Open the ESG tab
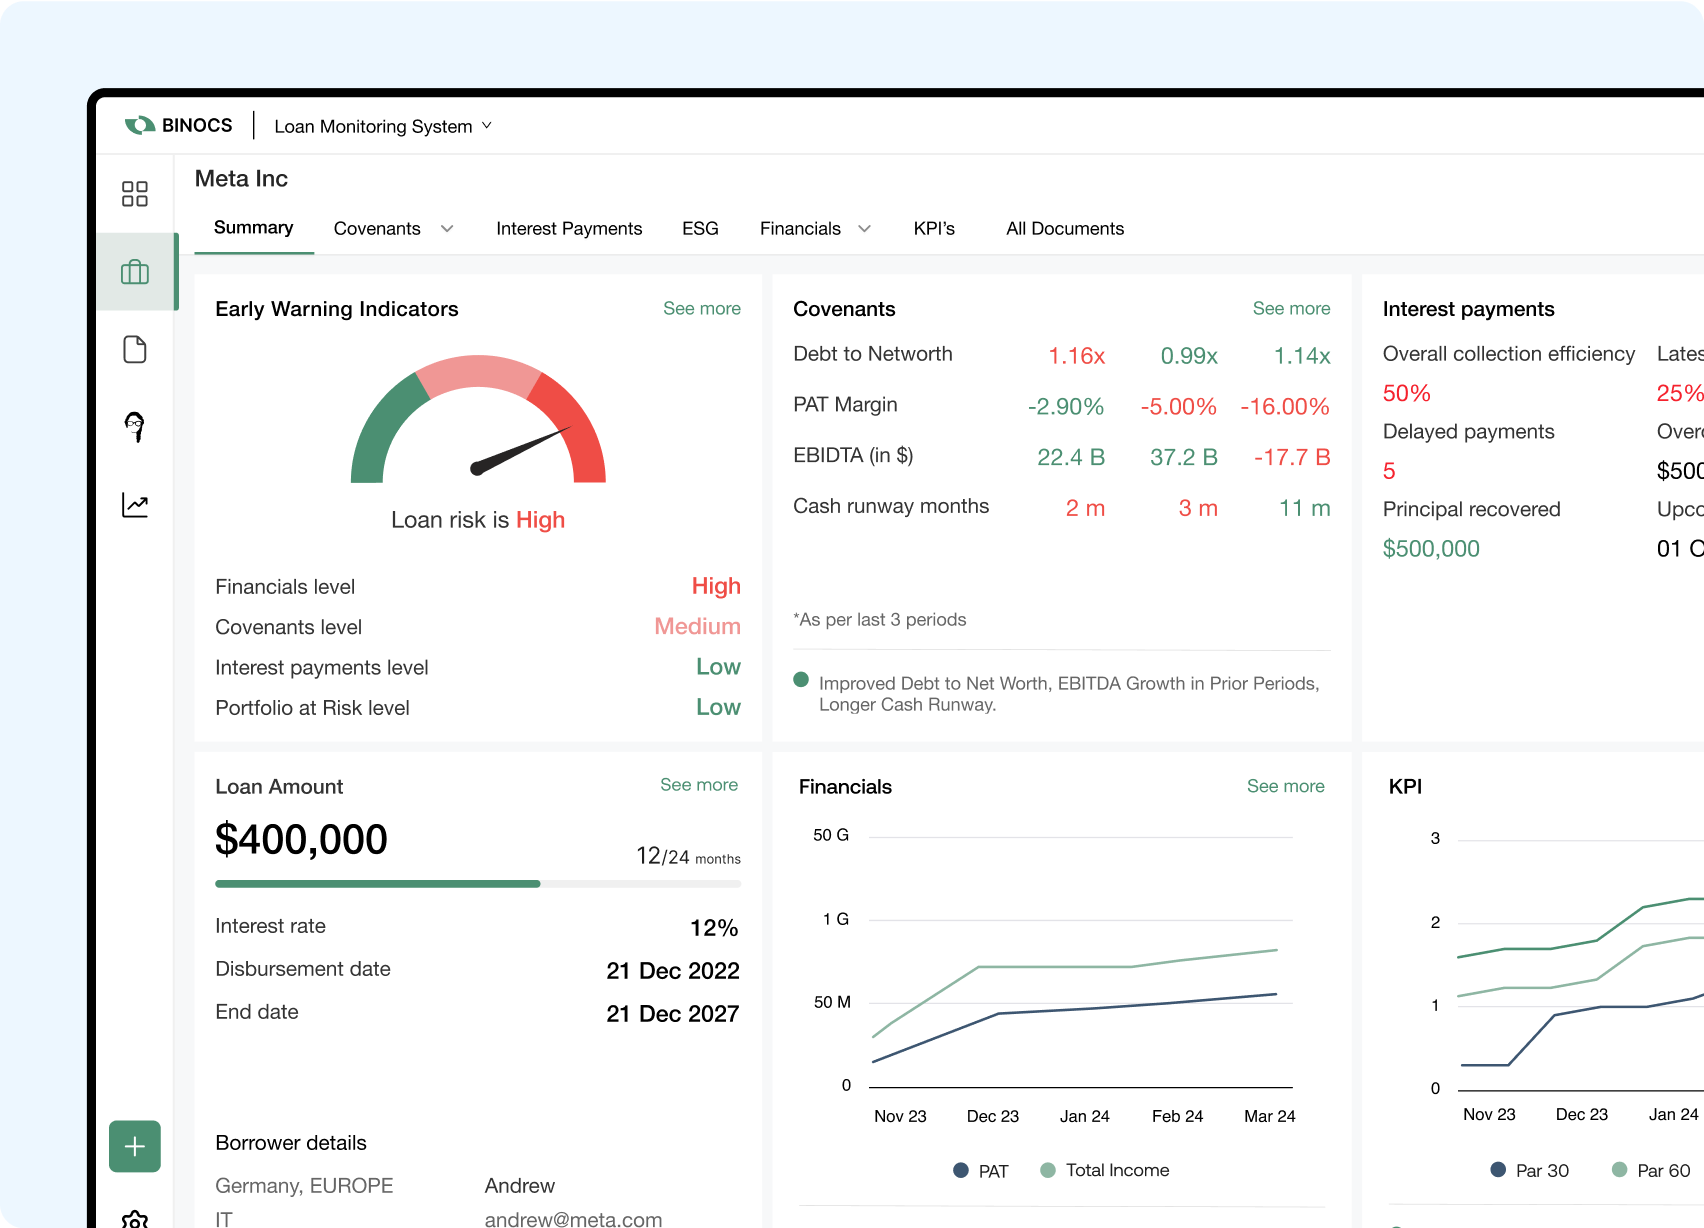Image resolution: width=1704 pixels, height=1228 pixels. [700, 229]
